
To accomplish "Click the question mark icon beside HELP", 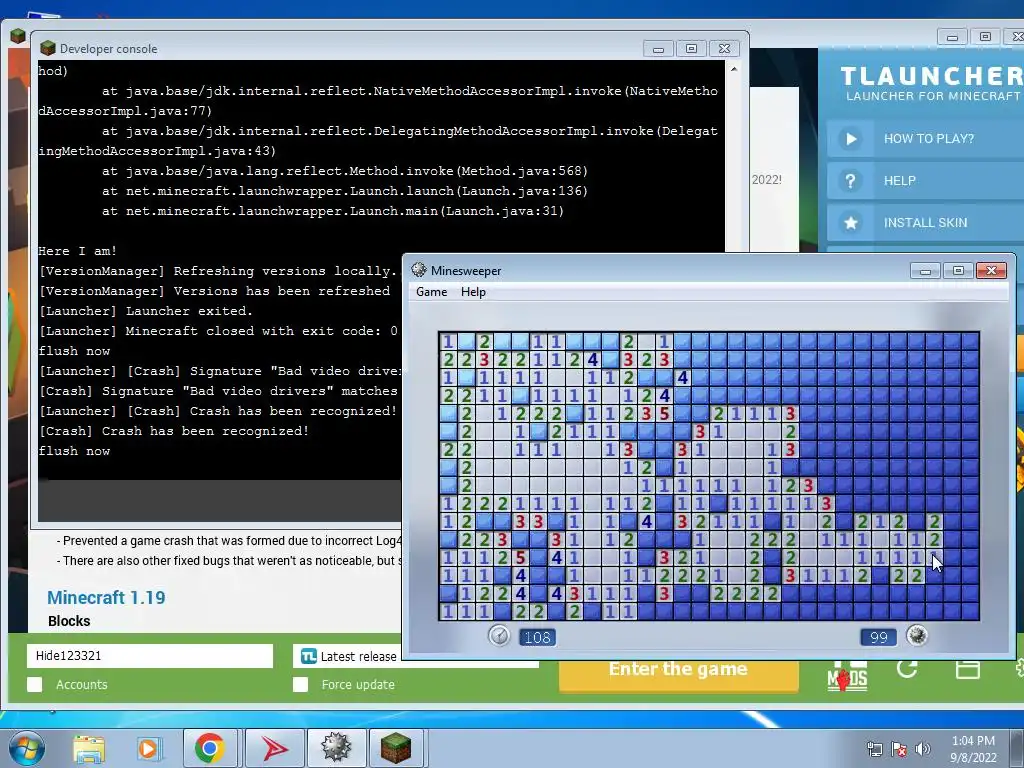I will coord(850,181).
